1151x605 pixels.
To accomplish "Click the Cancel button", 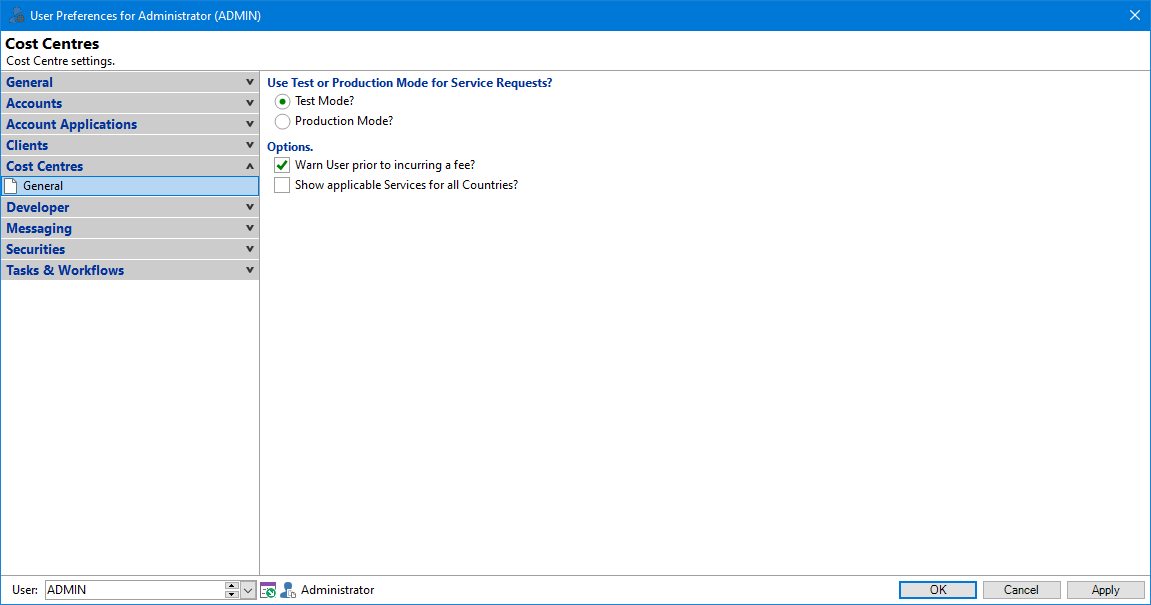I will click(1021, 590).
